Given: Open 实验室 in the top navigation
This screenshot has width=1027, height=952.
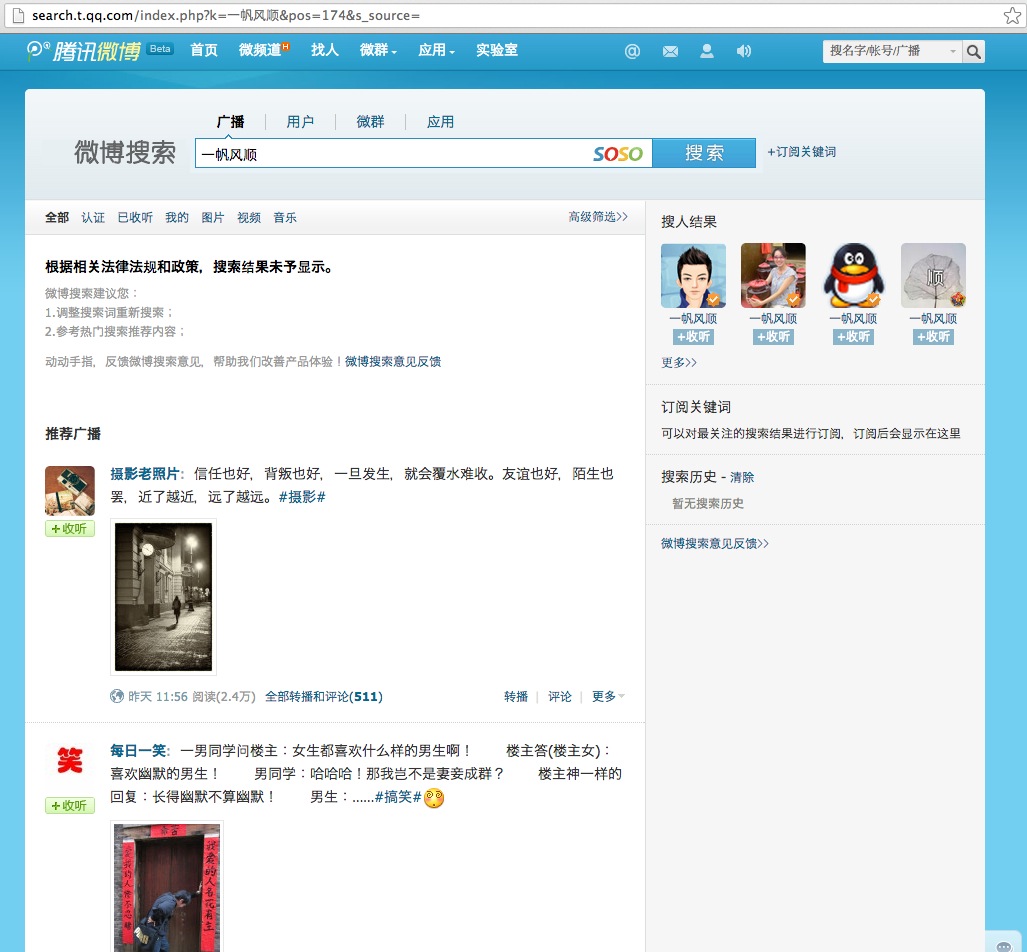Looking at the screenshot, I should 497,50.
